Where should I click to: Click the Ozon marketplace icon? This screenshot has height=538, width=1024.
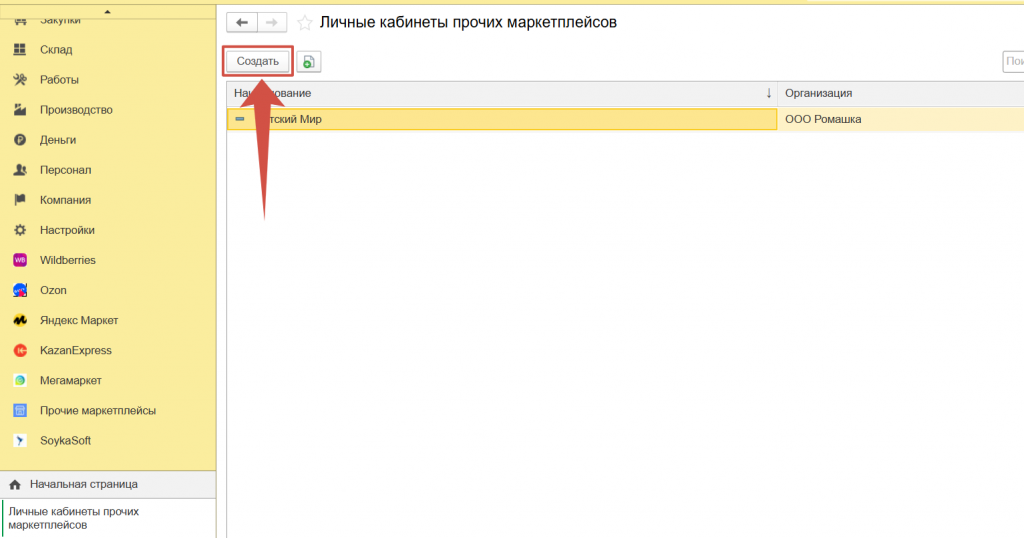pos(19,290)
